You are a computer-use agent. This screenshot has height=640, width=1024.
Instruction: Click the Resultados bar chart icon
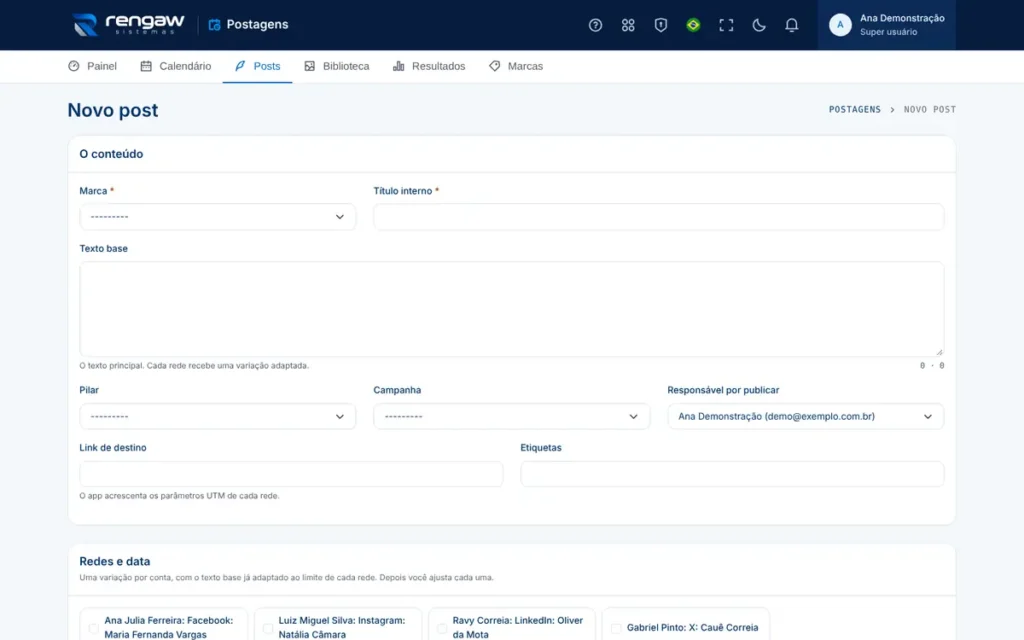click(x=398, y=66)
